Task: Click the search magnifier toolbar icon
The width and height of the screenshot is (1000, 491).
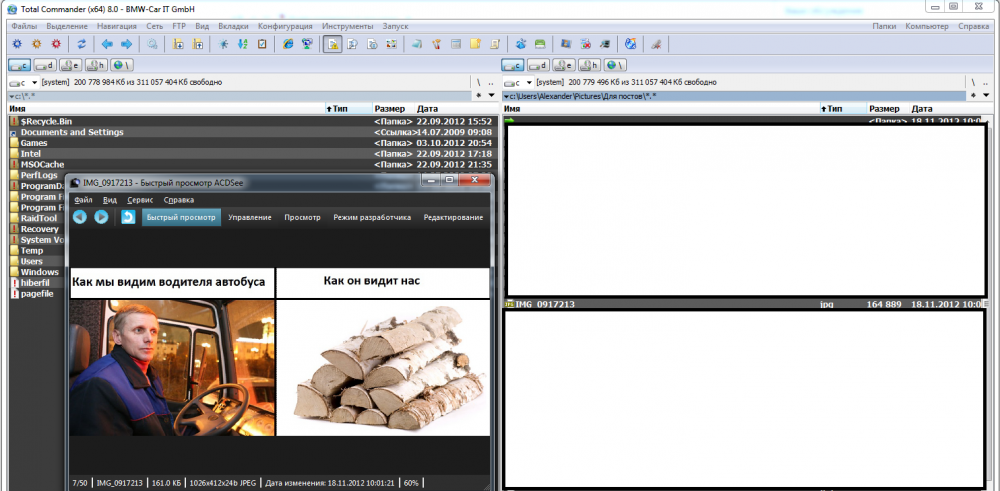Action: point(153,44)
